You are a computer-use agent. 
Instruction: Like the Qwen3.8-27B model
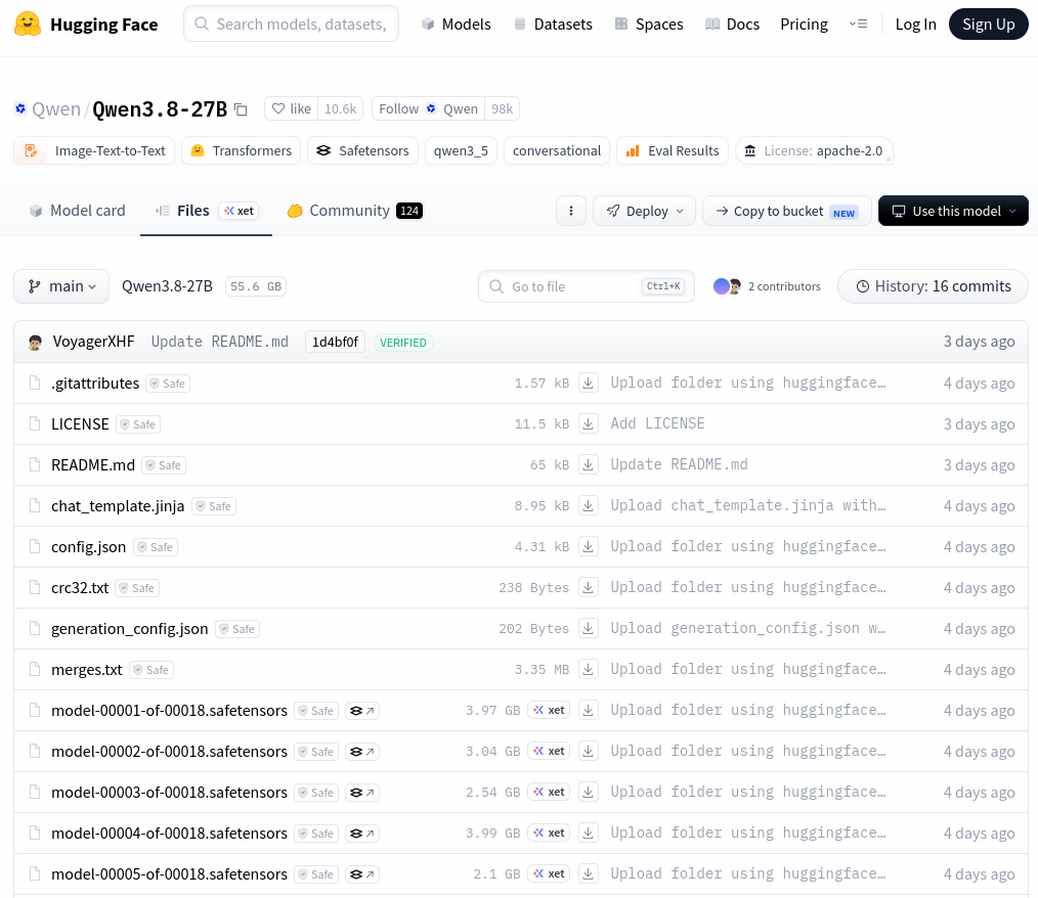tap(291, 109)
